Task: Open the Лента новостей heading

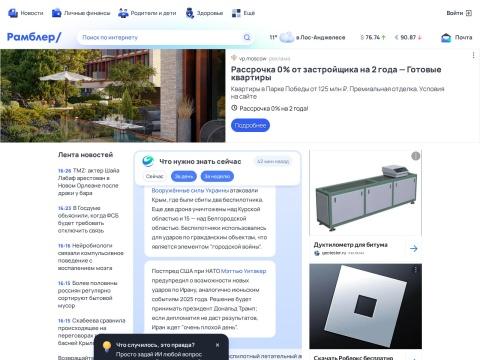Action: [85, 155]
